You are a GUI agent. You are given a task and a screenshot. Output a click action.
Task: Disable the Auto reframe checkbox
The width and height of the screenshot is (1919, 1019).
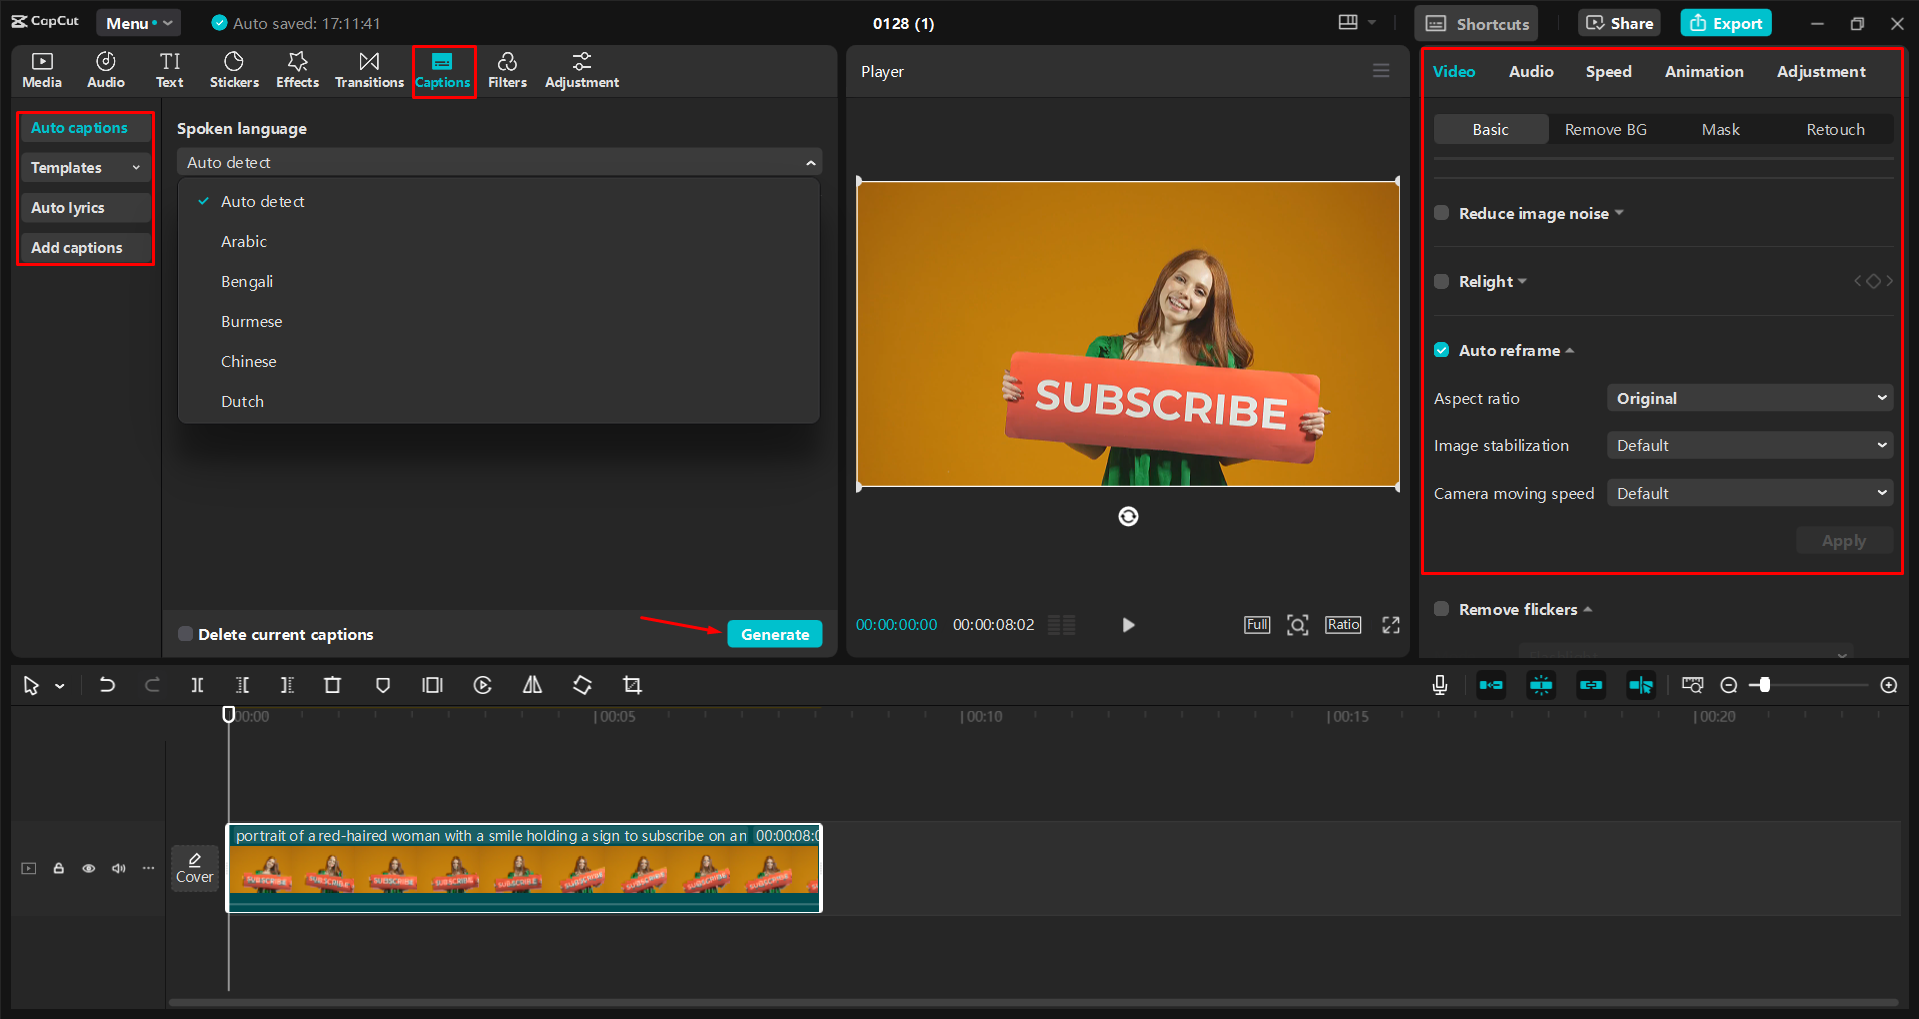(x=1441, y=350)
